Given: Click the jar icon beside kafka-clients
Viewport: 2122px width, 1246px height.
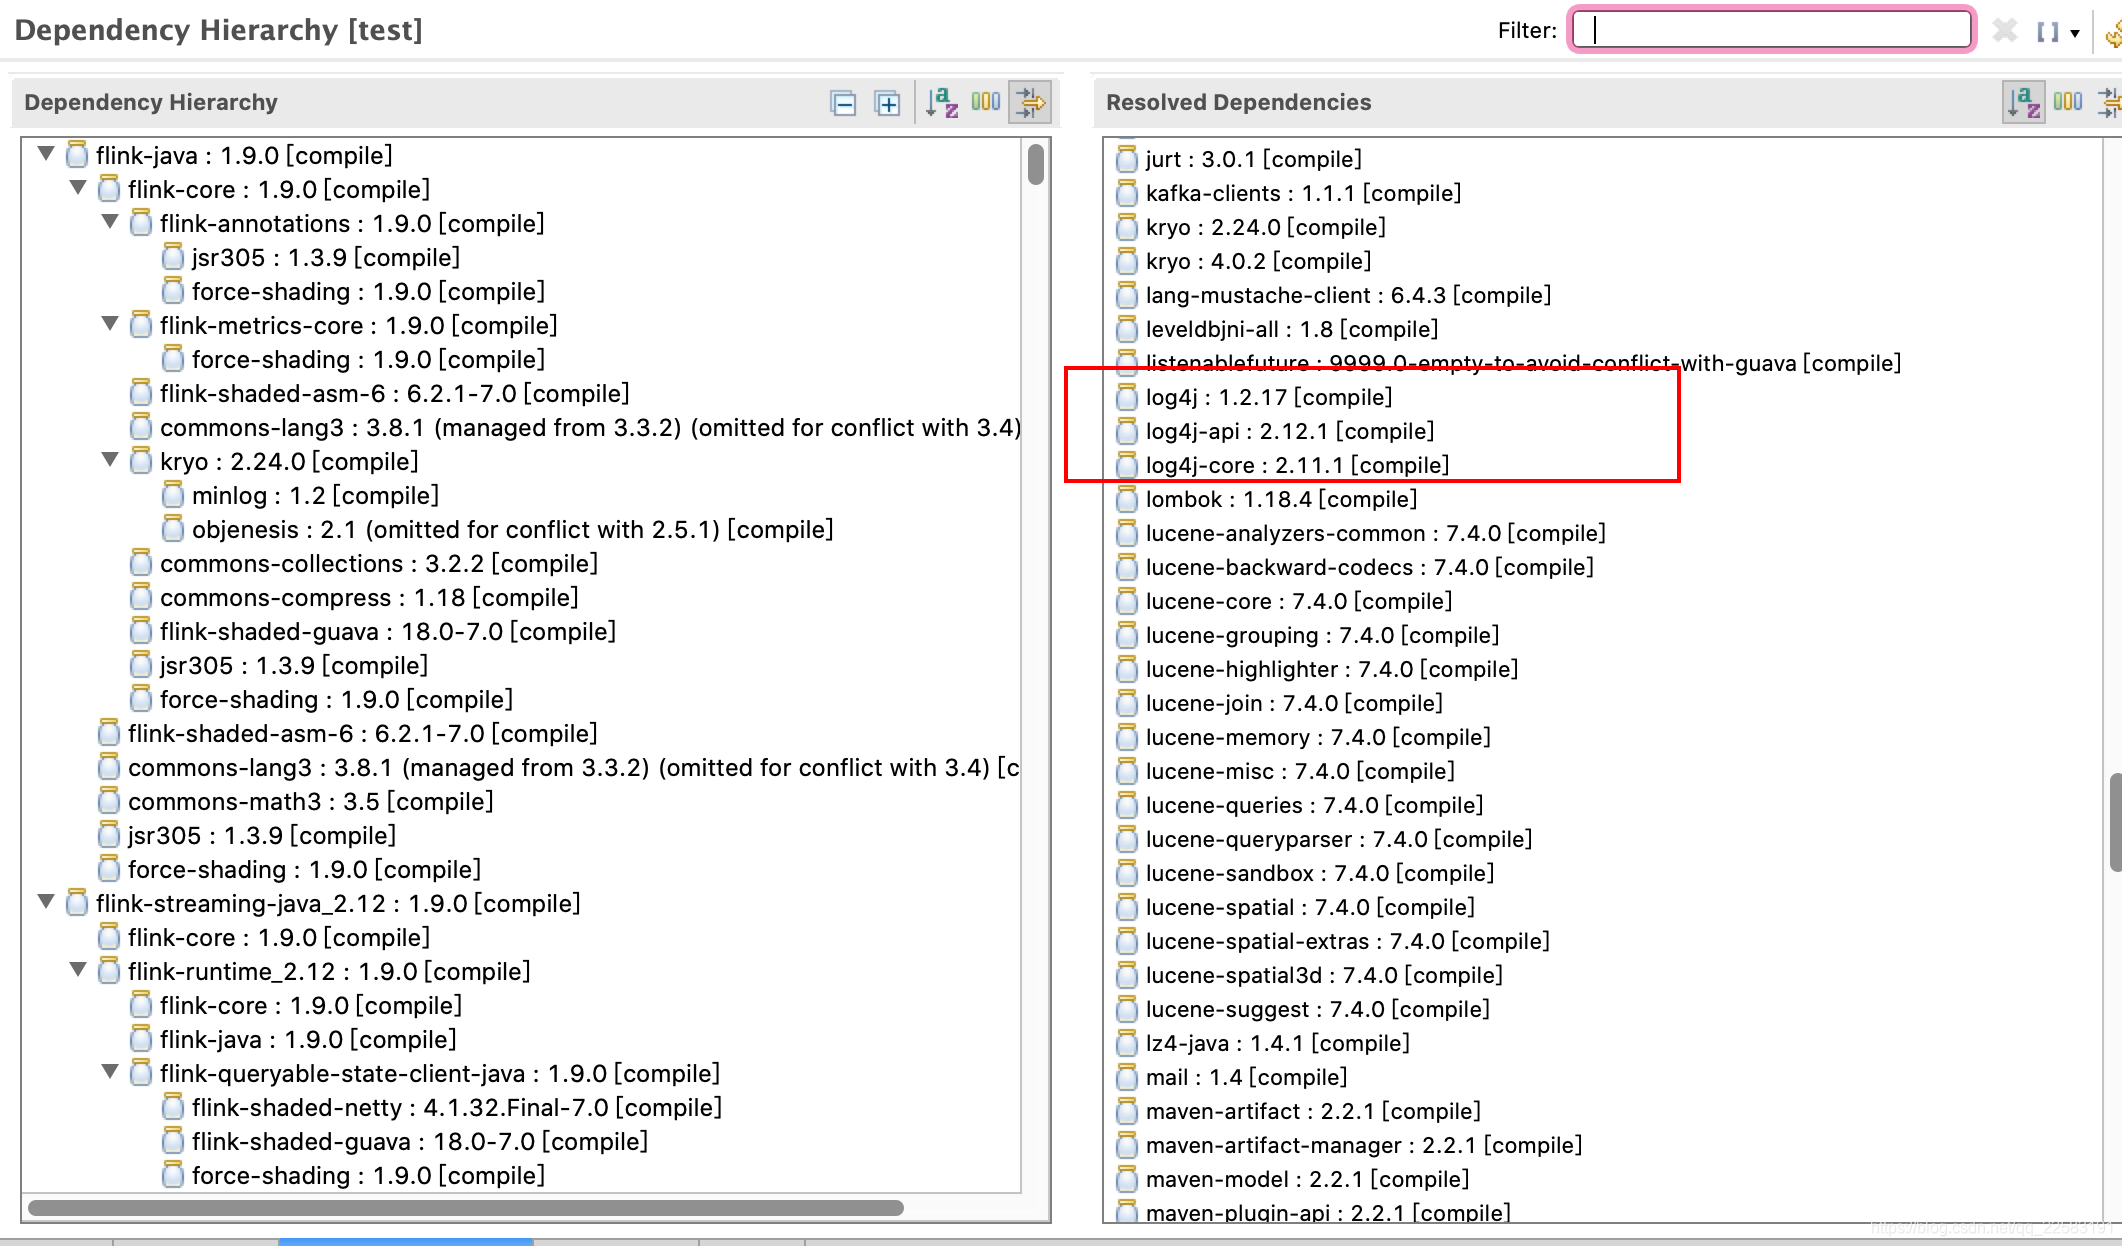Looking at the screenshot, I should 1127,193.
